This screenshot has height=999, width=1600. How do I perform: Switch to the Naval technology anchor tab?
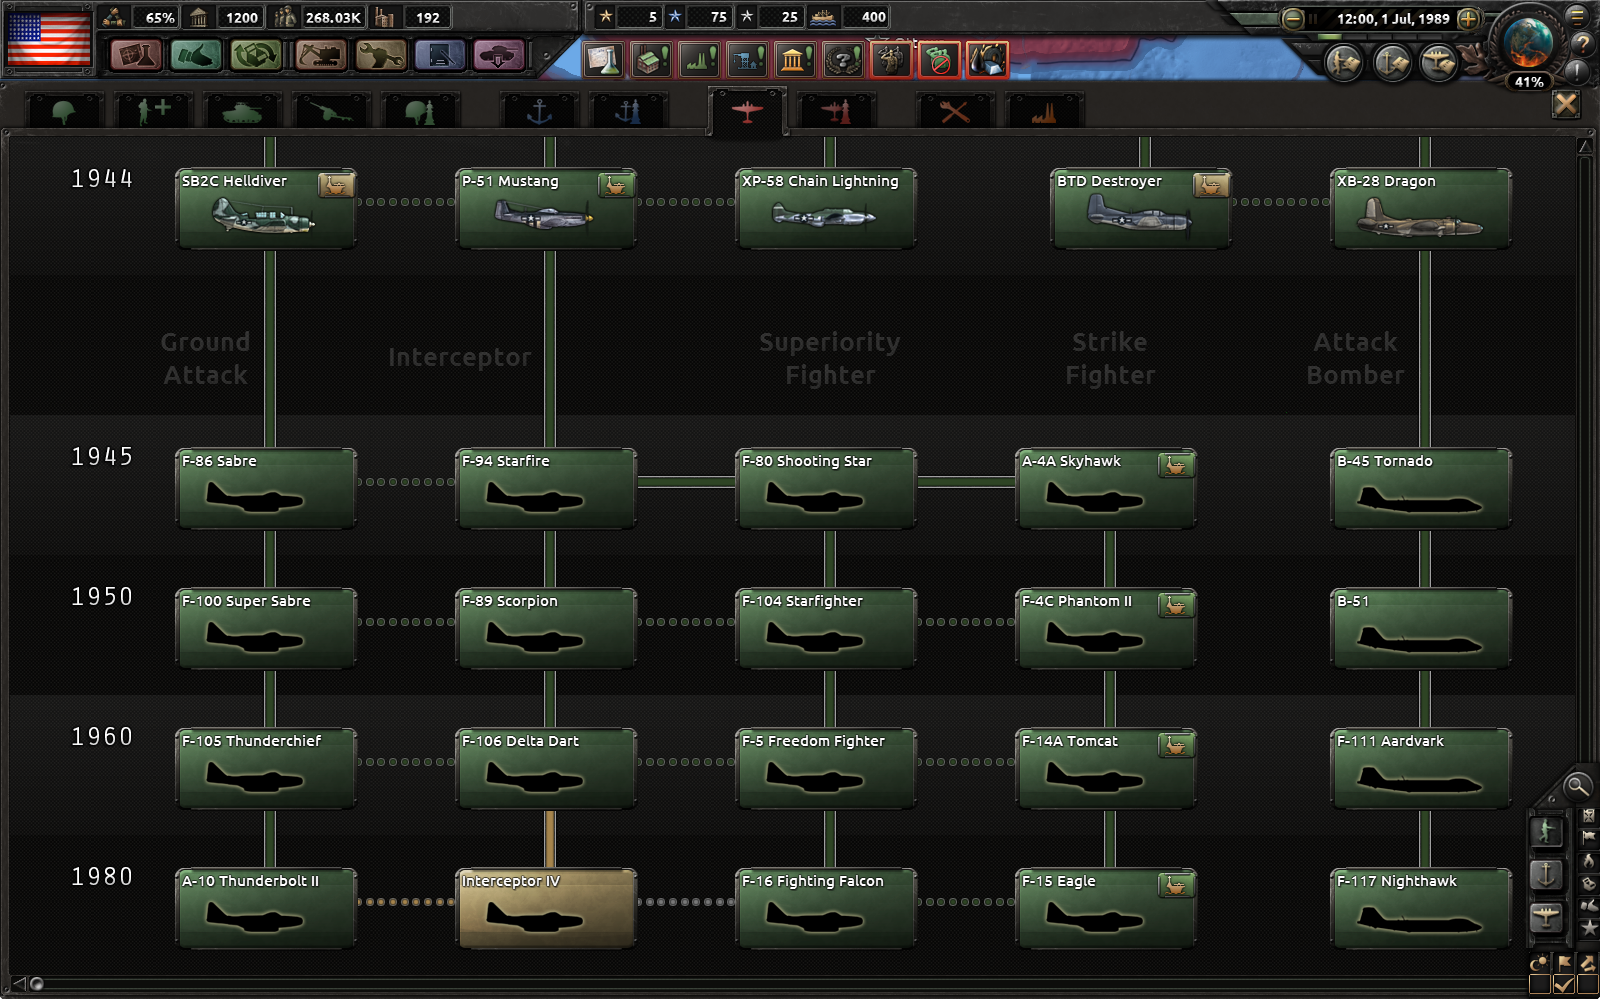539,112
